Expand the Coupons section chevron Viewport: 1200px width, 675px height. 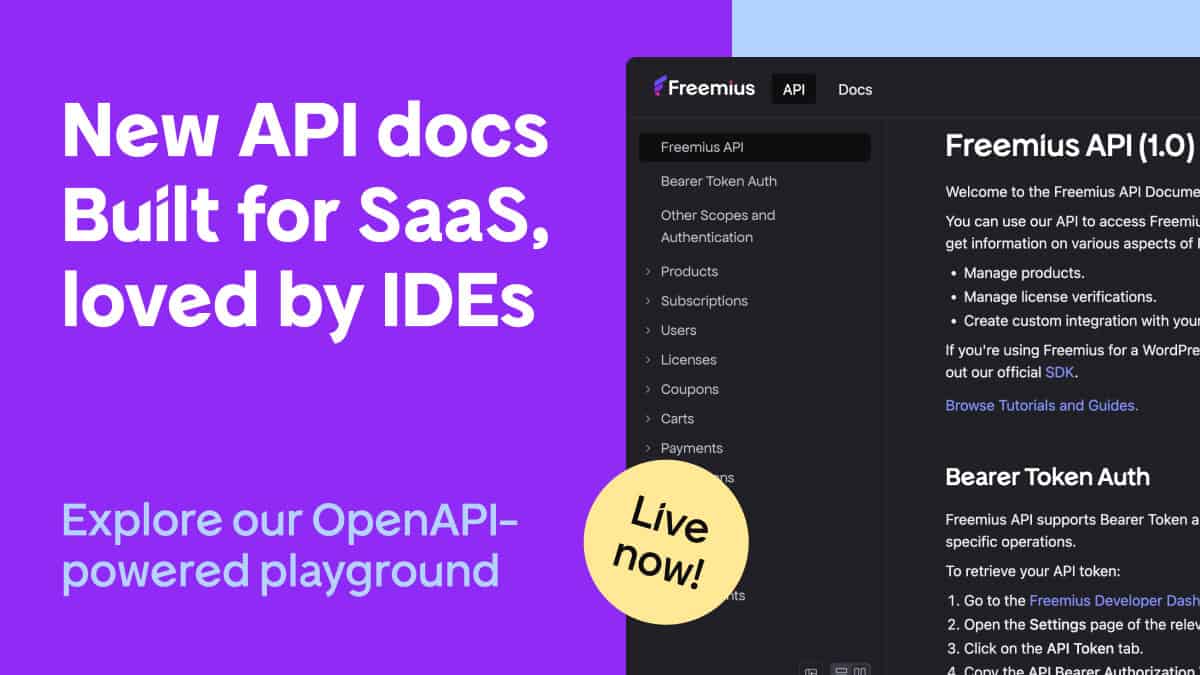pos(648,389)
